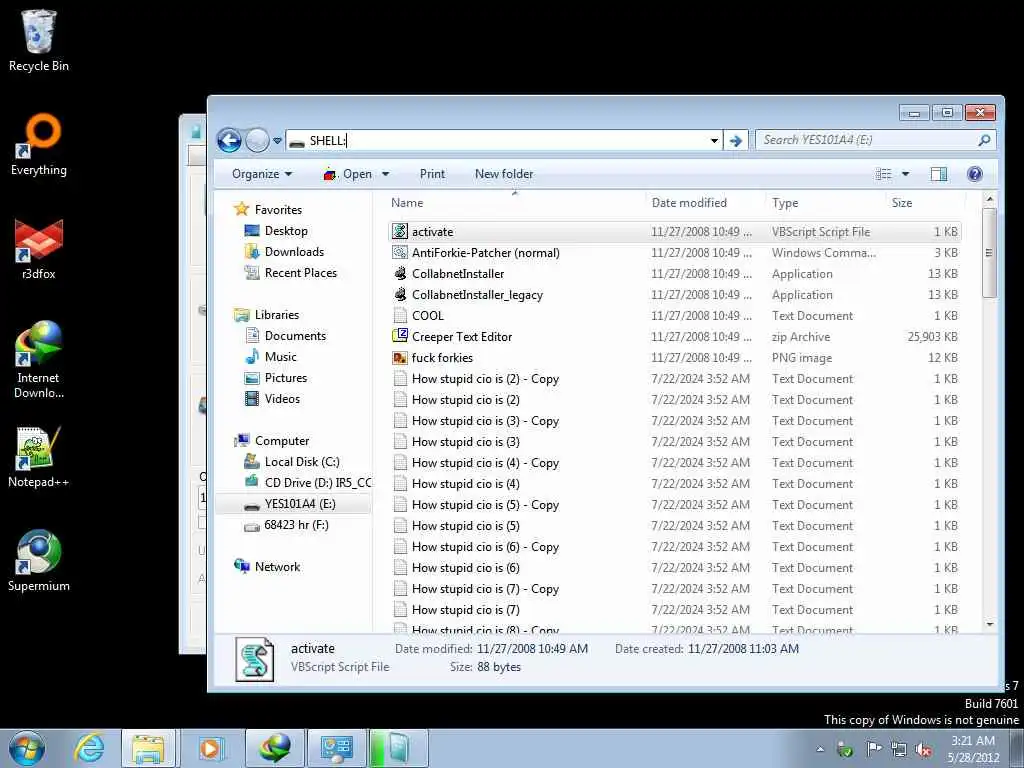Click the Go arrow beside address bar

tap(736, 140)
